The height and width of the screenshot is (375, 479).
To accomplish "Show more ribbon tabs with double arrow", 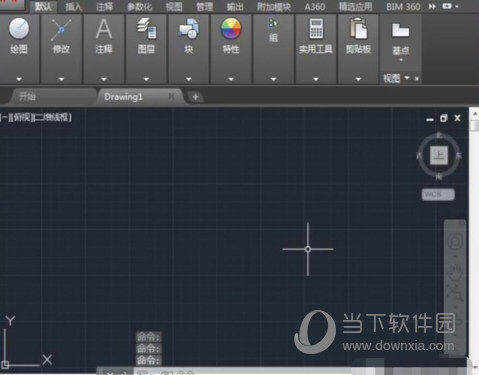I will tap(432, 6).
